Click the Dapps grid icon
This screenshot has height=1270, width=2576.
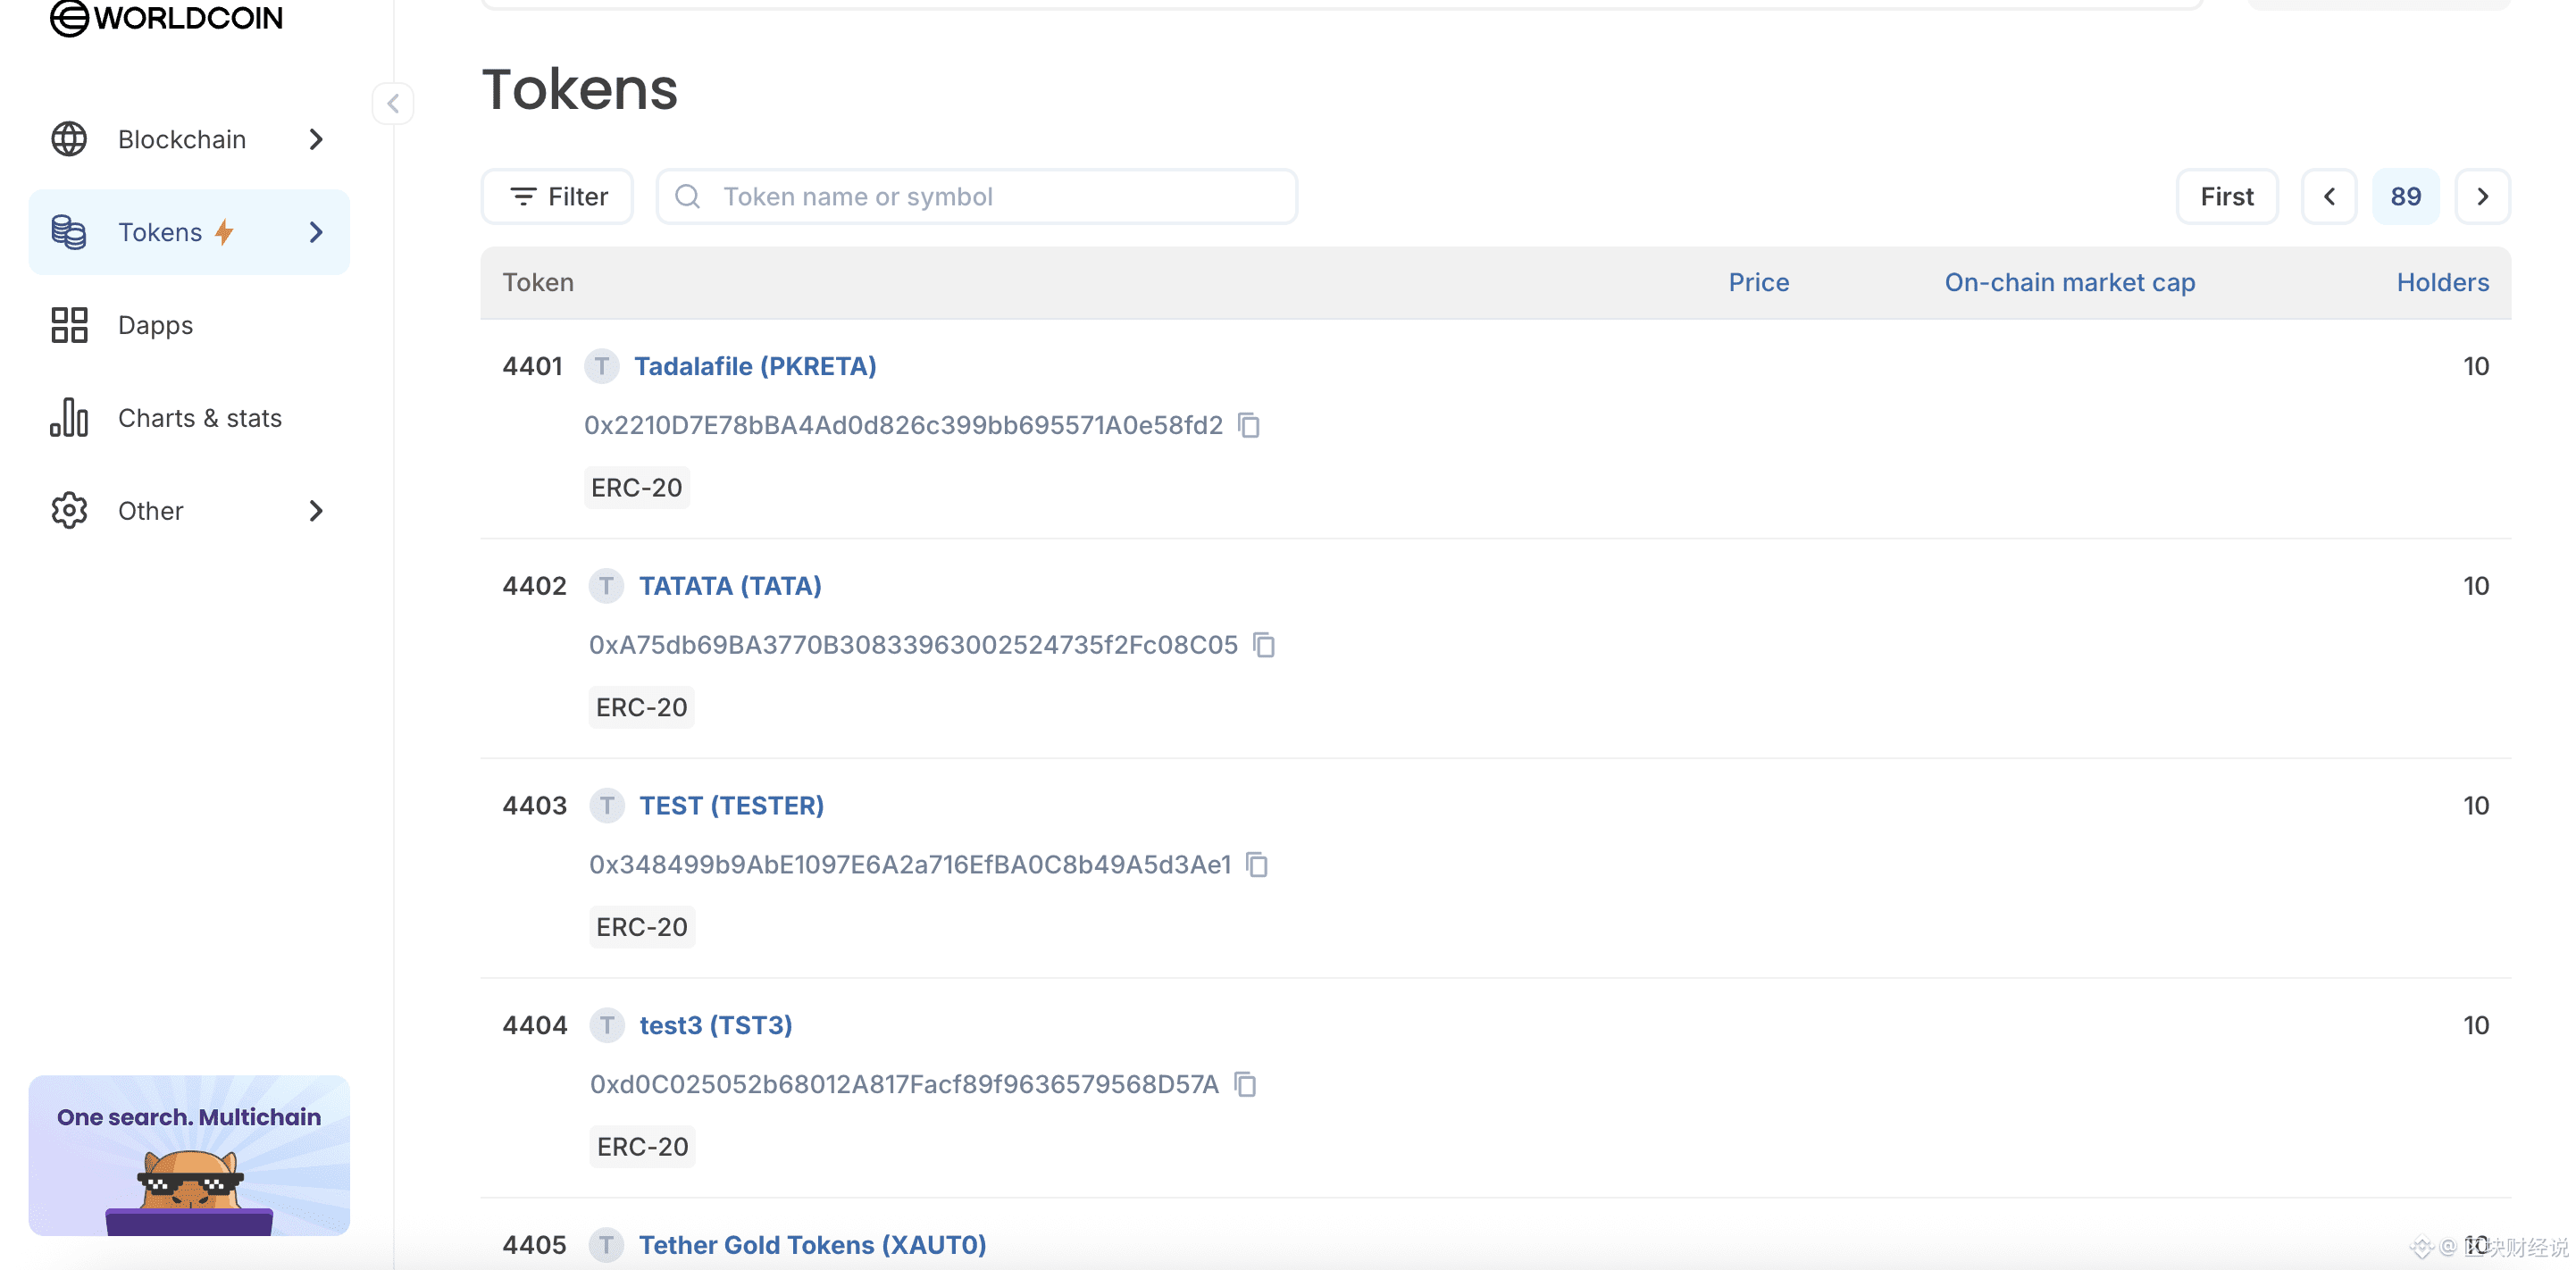[x=69, y=325]
